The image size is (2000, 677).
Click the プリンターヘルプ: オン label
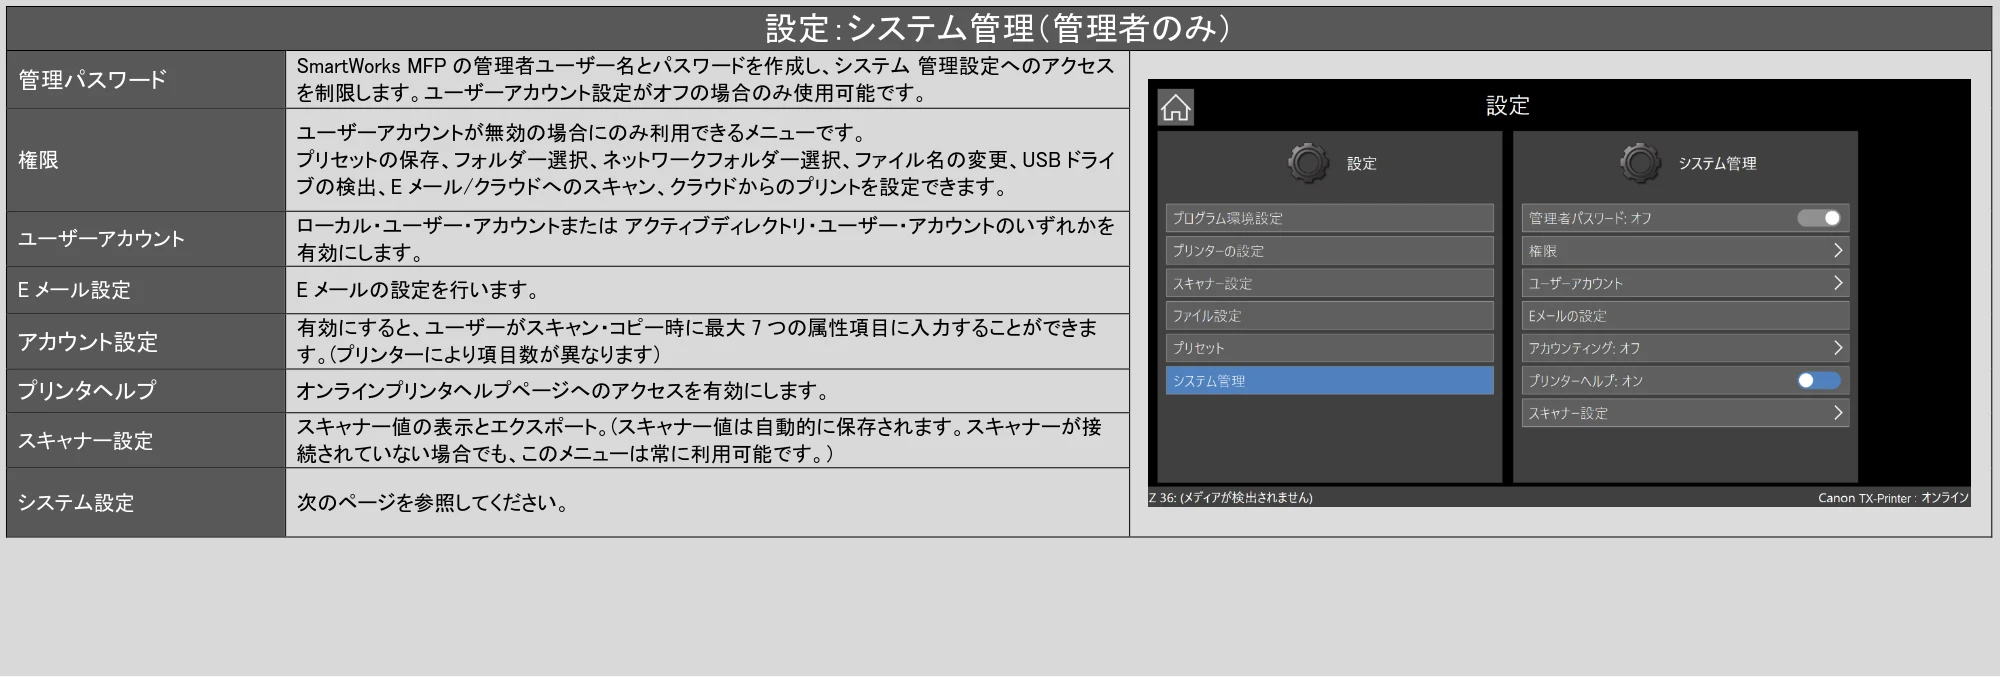click(x=1585, y=380)
